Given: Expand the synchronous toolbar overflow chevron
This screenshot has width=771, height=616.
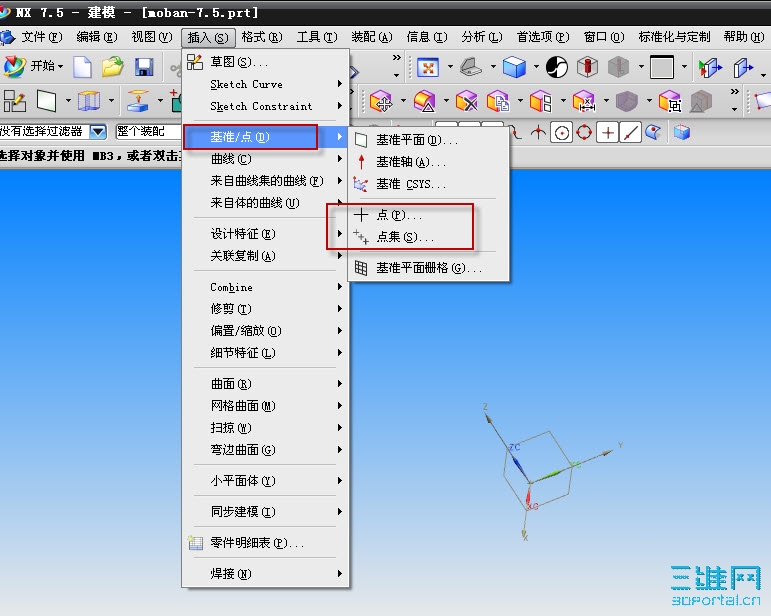Looking at the screenshot, I should pyautogui.click(x=734, y=91).
